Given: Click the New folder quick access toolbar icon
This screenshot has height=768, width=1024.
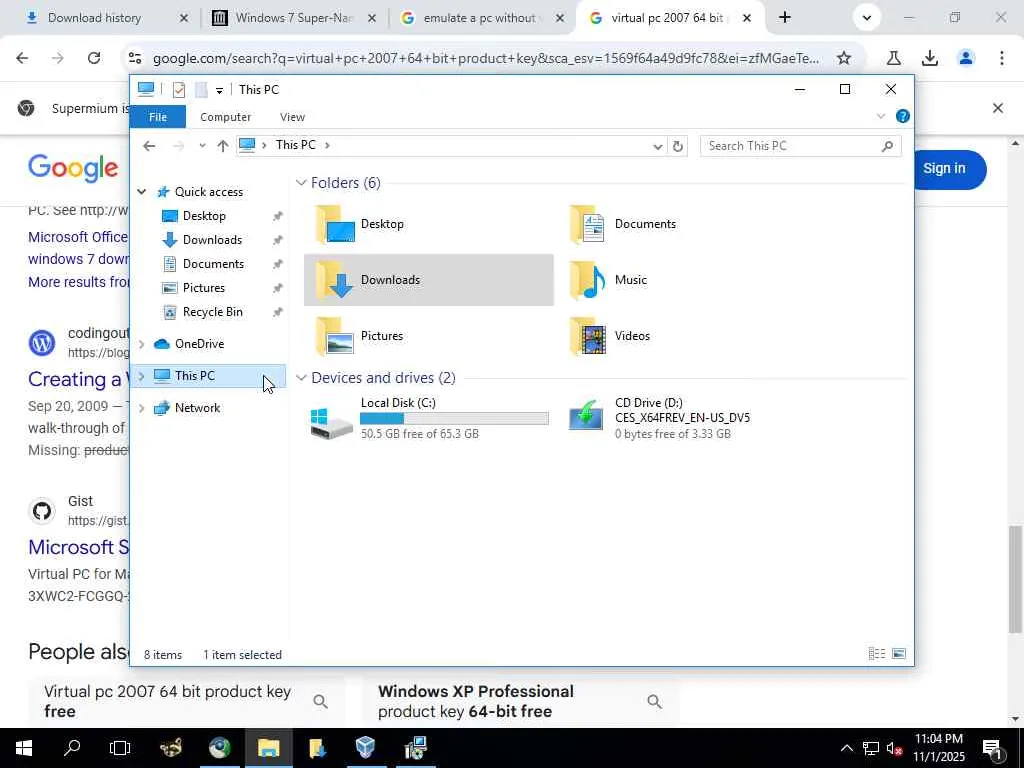Looking at the screenshot, I should (201, 89).
